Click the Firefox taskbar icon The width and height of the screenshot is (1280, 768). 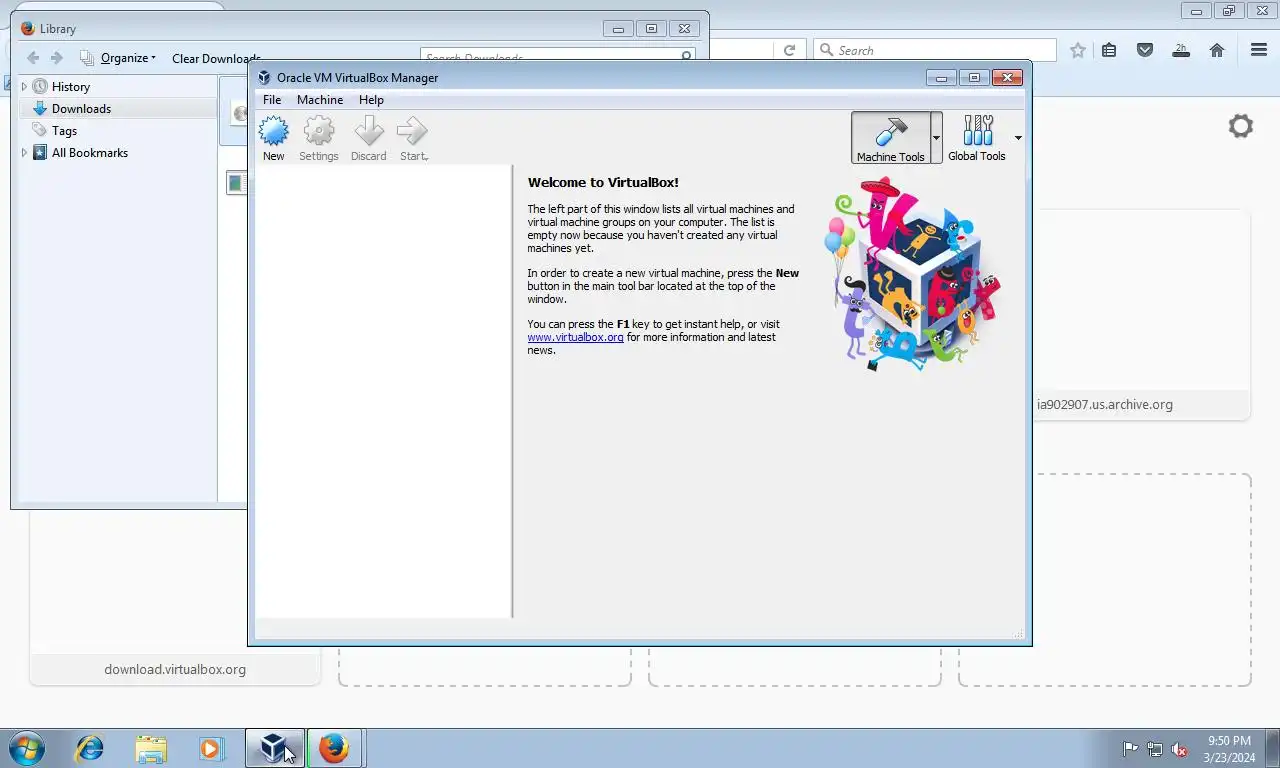(x=334, y=748)
